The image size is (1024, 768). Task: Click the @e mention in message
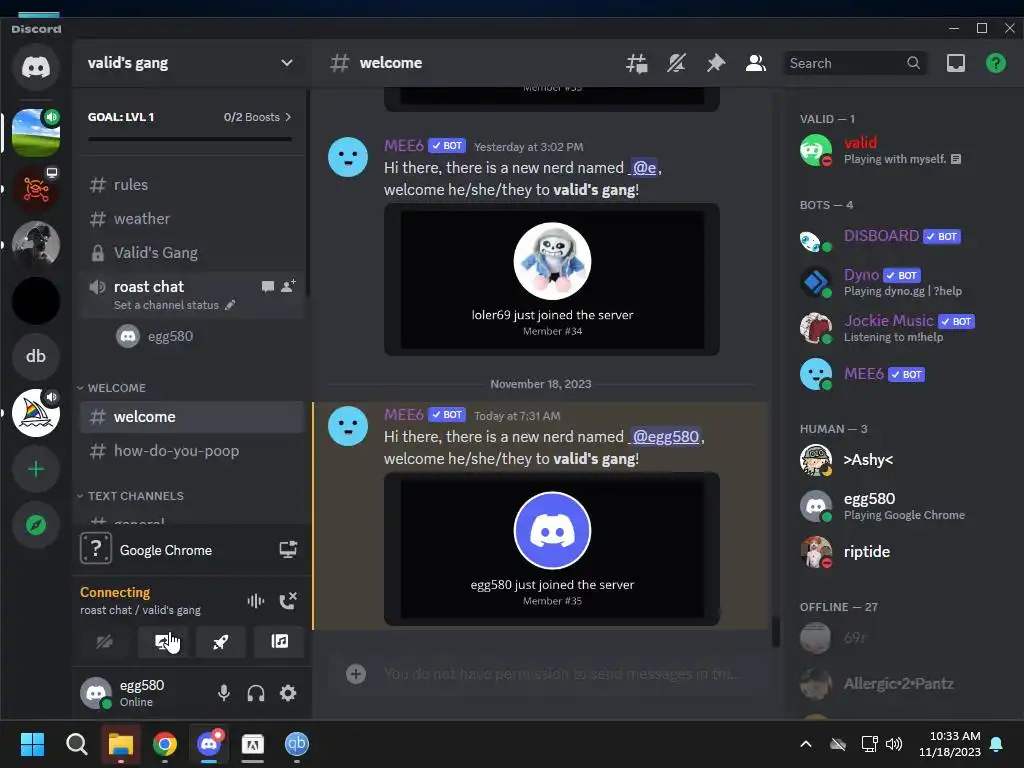pos(644,168)
